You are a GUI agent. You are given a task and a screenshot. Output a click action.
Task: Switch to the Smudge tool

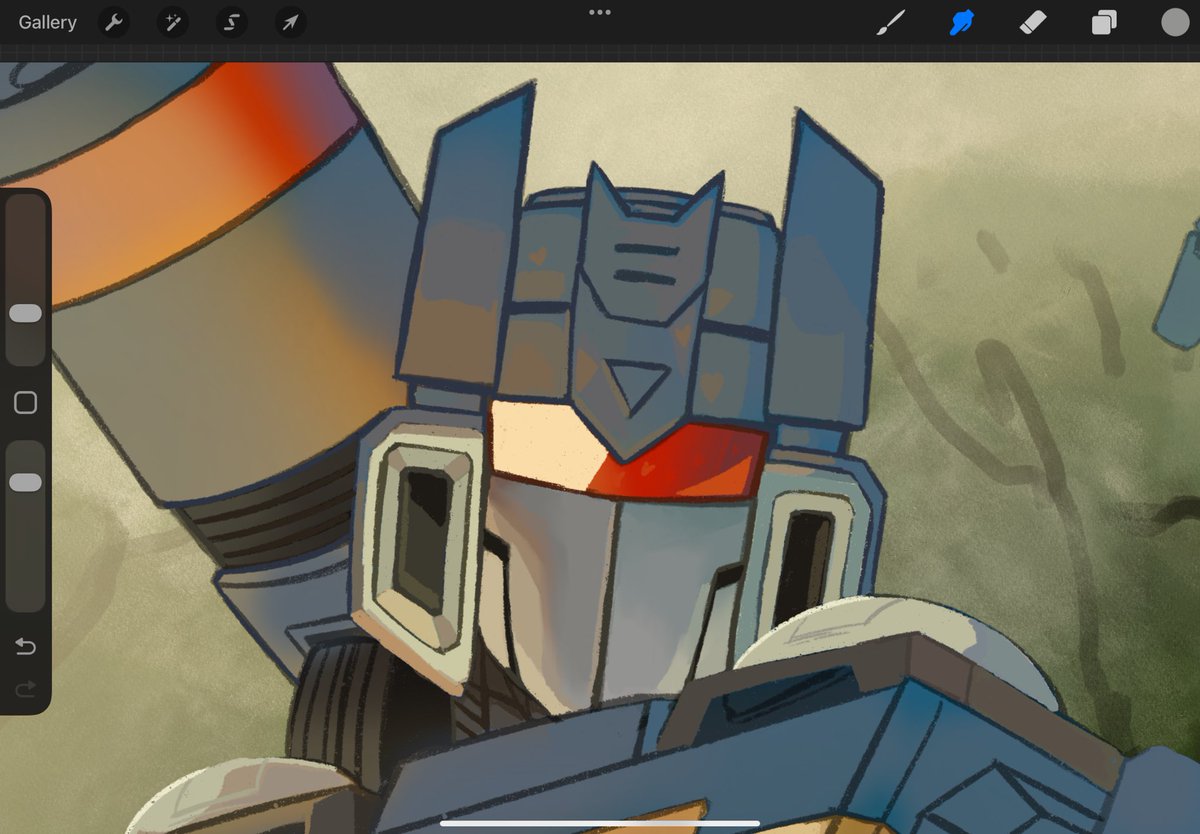[962, 22]
